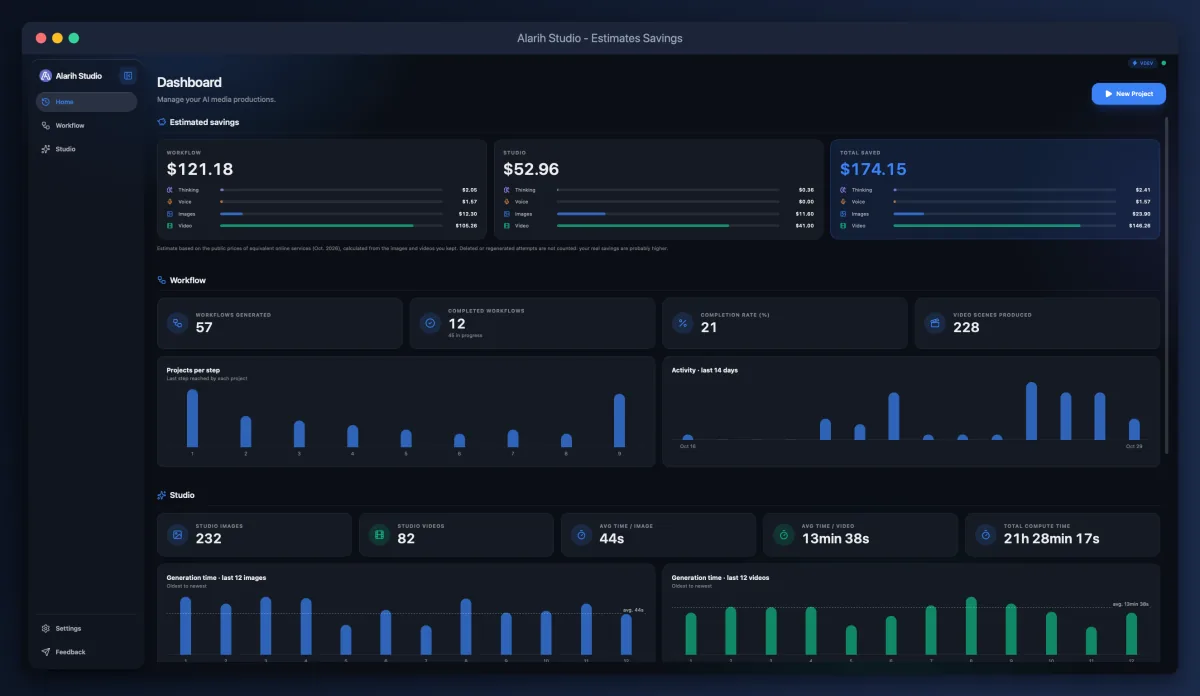The width and height of the screenshot is (1200, 696).
Task: Click the Thinking icon in the Workflow savings card
Action: pos(170,190)
